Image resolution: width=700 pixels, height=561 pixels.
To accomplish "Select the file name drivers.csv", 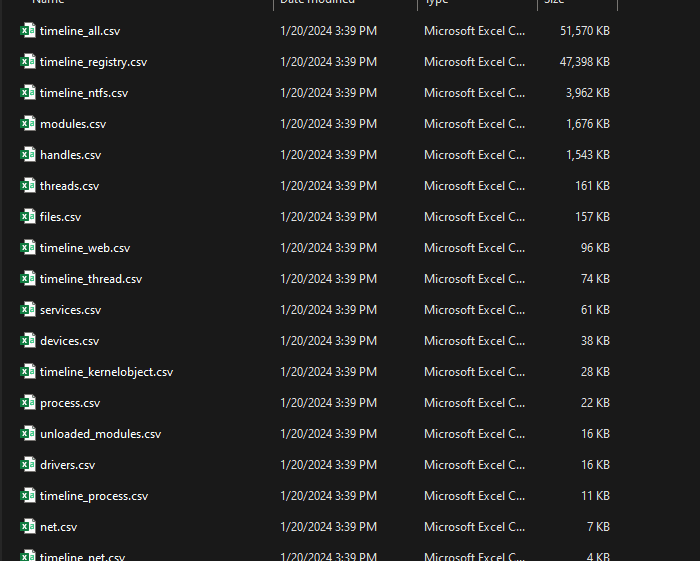I will coord(67,465).
